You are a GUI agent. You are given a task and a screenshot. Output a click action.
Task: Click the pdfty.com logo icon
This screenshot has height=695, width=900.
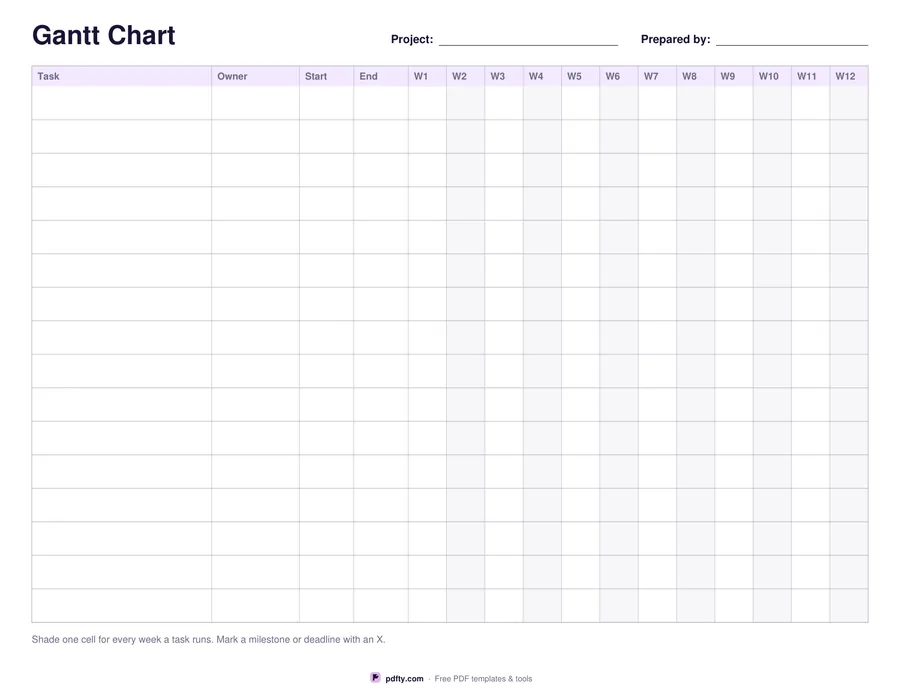tap(375, 678)
